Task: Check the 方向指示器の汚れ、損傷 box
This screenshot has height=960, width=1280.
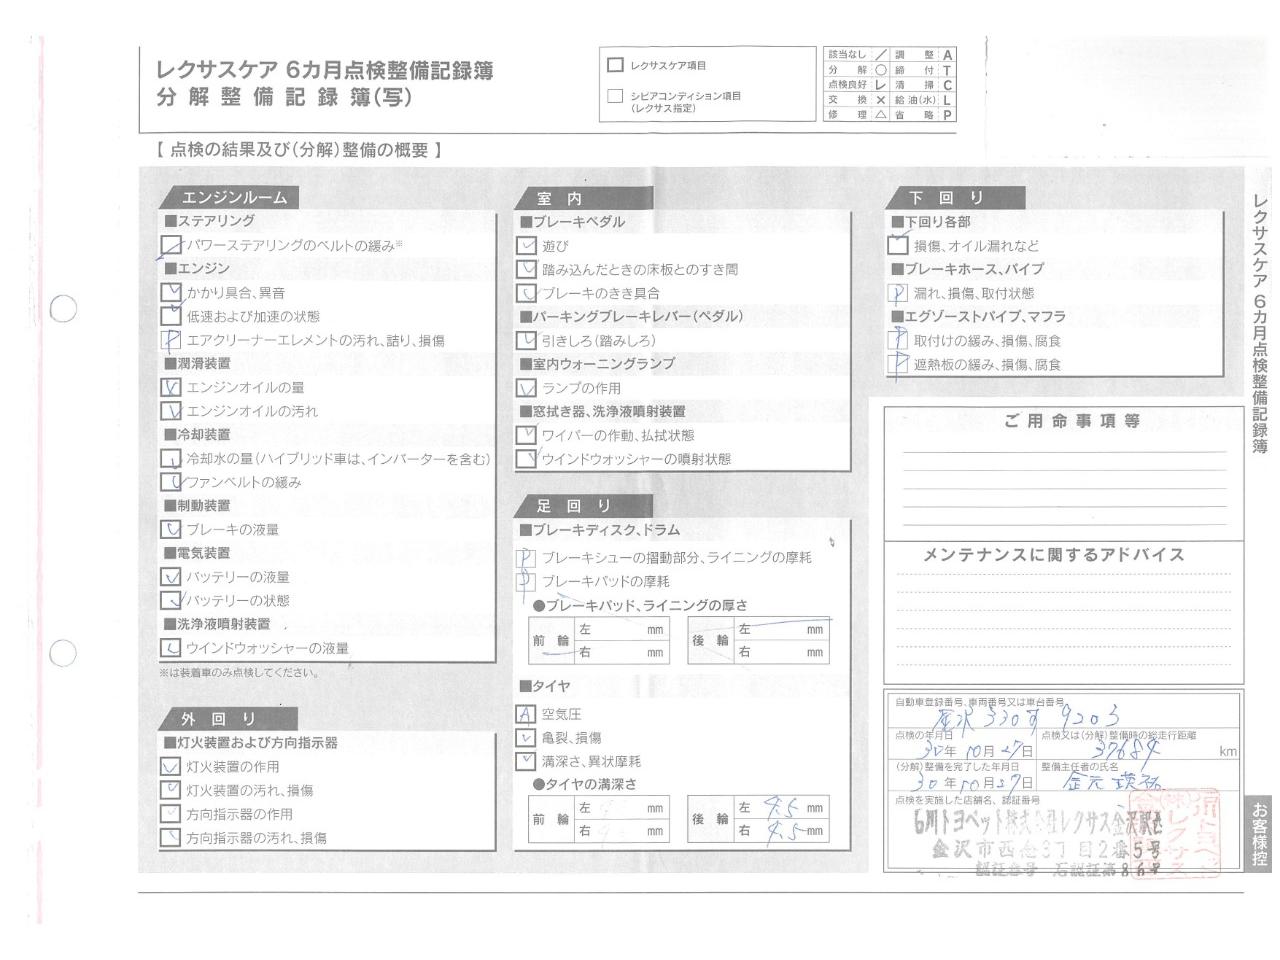Action: click(x=171, y=838)
